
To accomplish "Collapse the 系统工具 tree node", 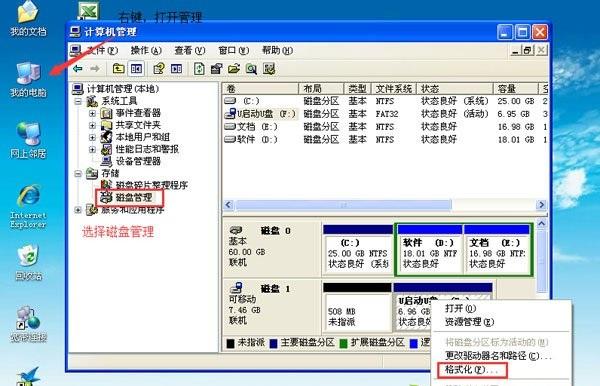I will pyautogui.click(x=78, y=101).
